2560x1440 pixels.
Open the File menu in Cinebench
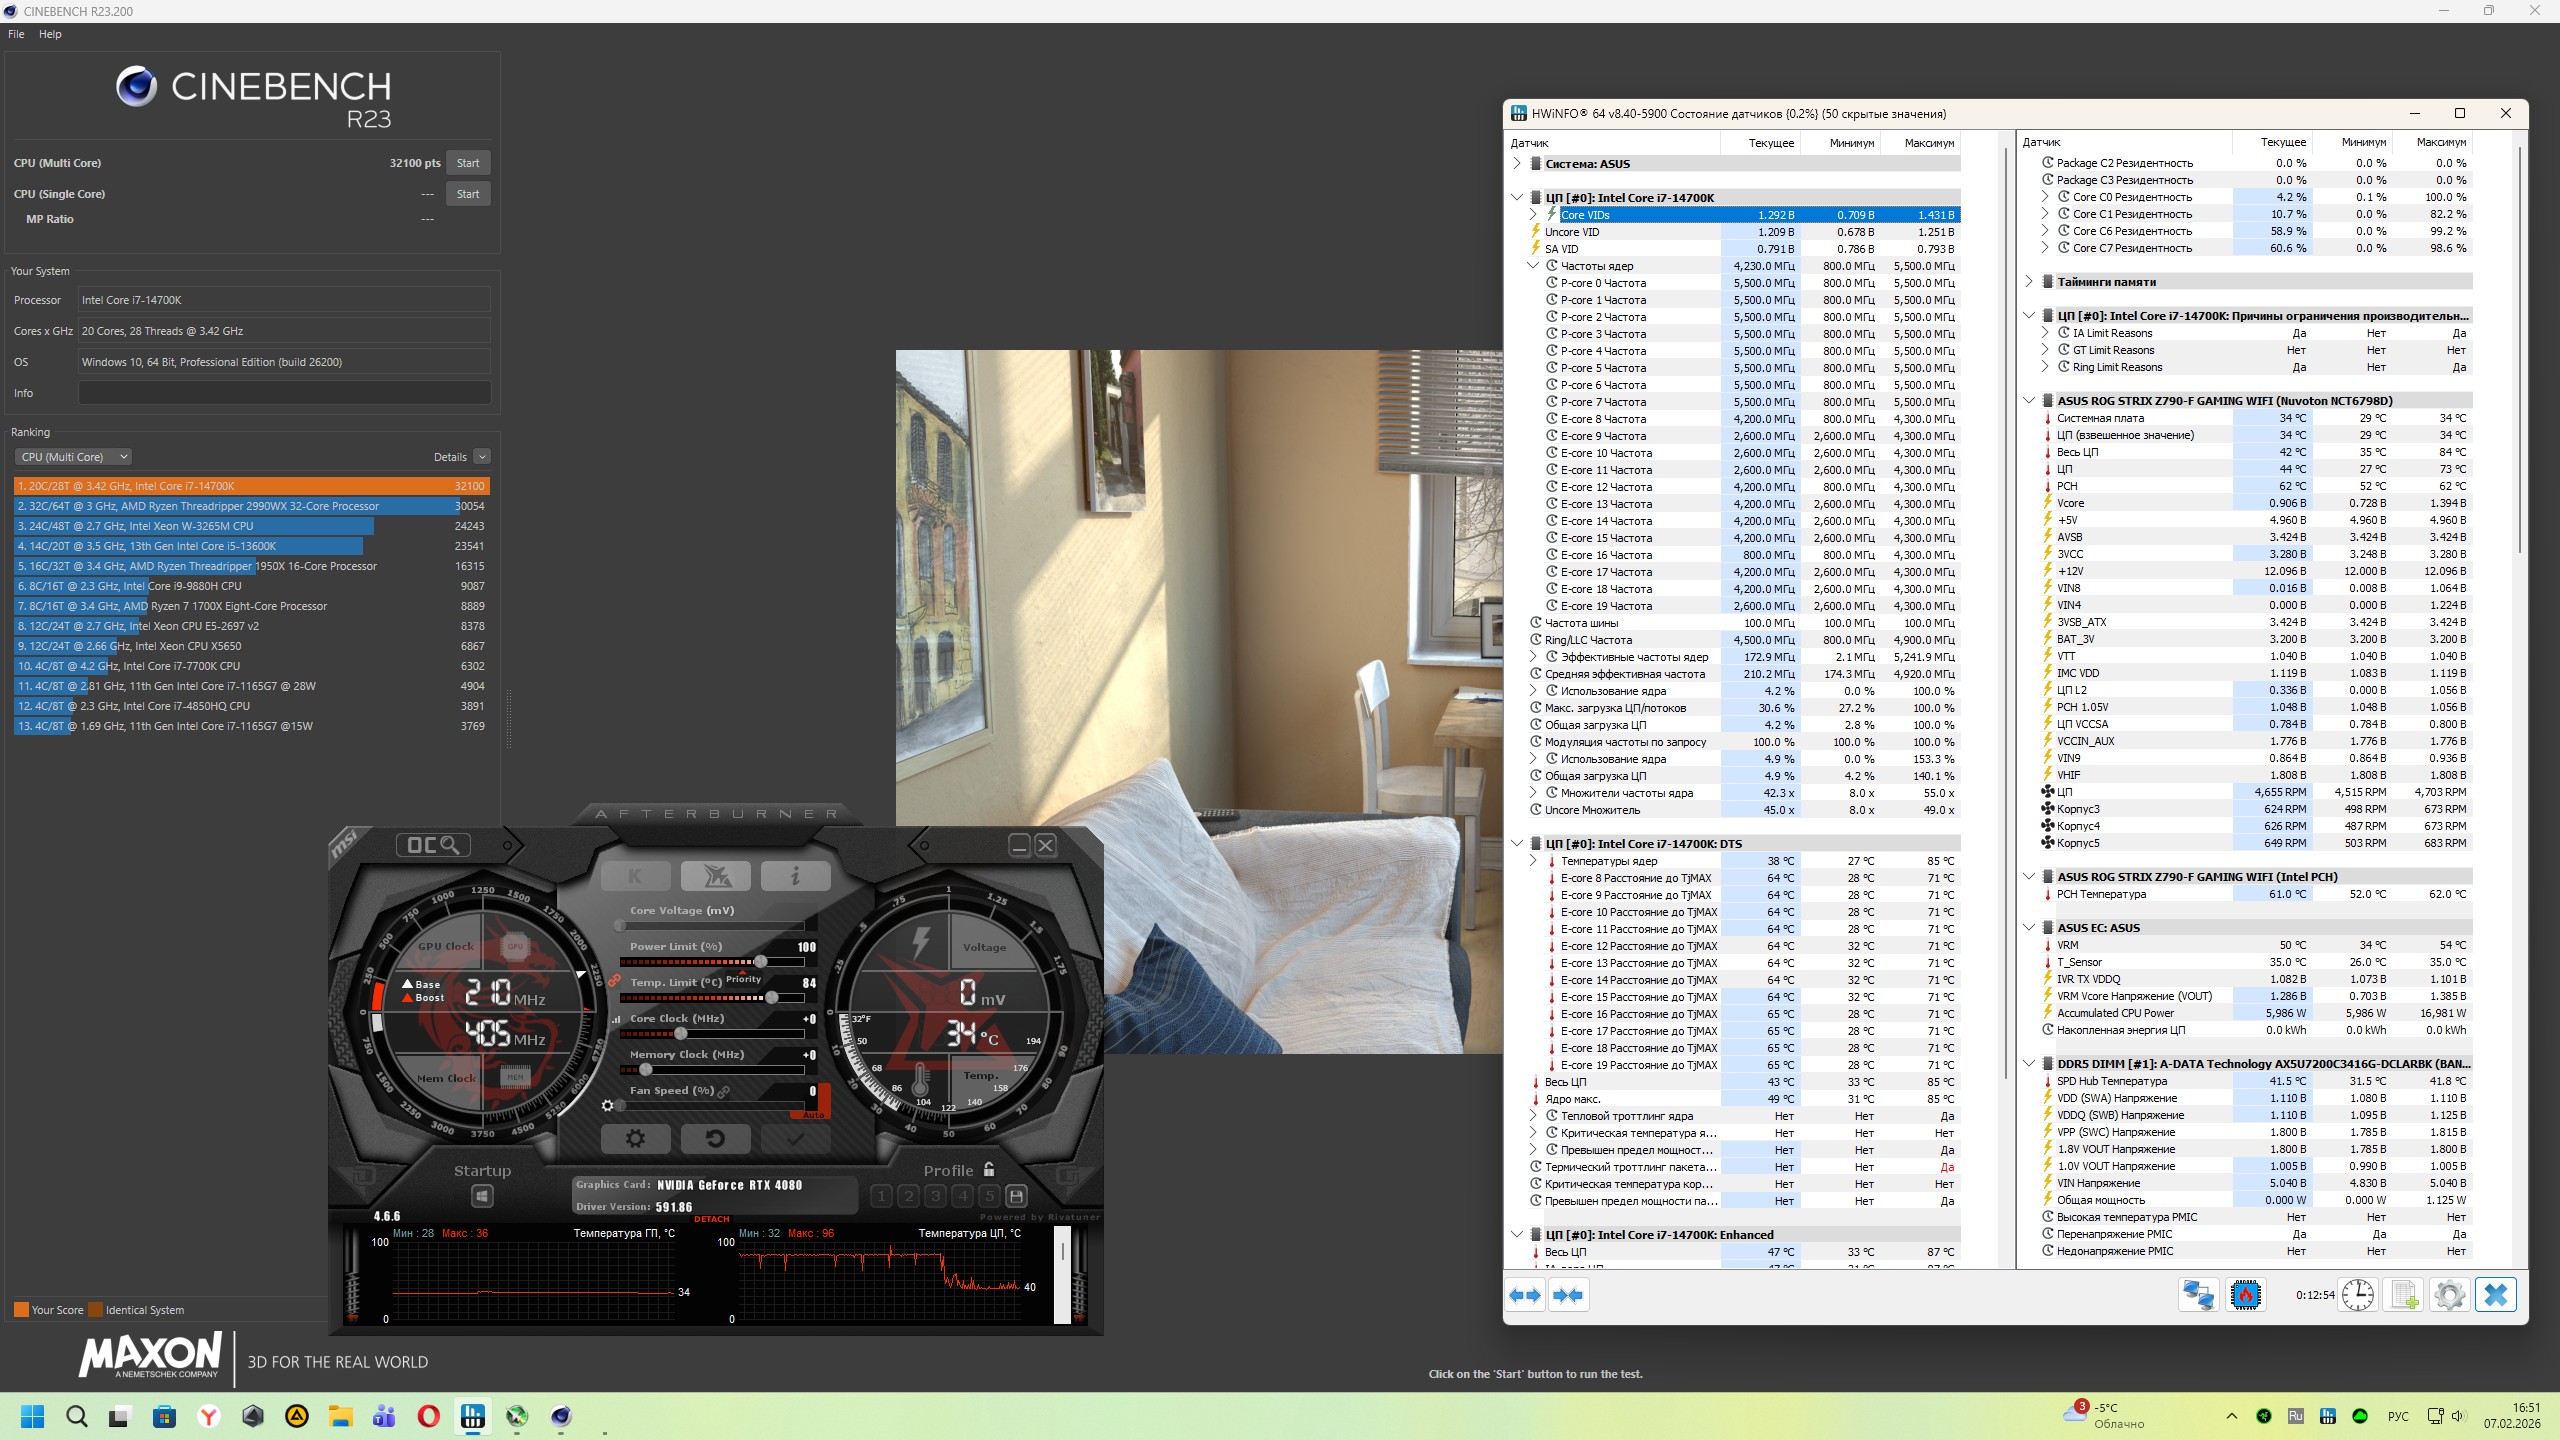16,34
